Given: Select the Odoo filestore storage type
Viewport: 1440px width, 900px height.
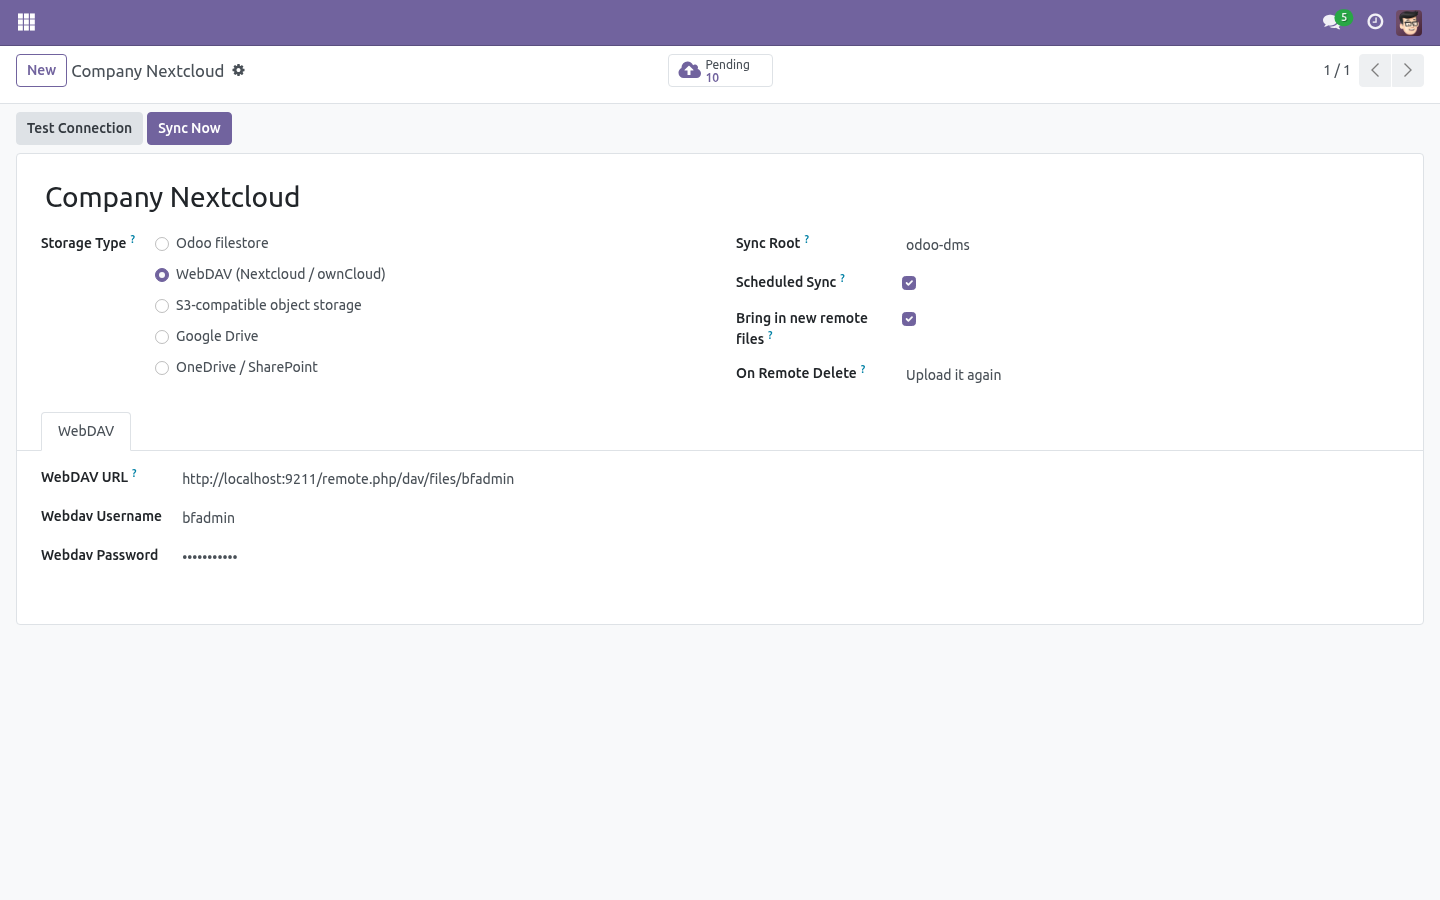Looking at the screenshot, I should [162, 244].
